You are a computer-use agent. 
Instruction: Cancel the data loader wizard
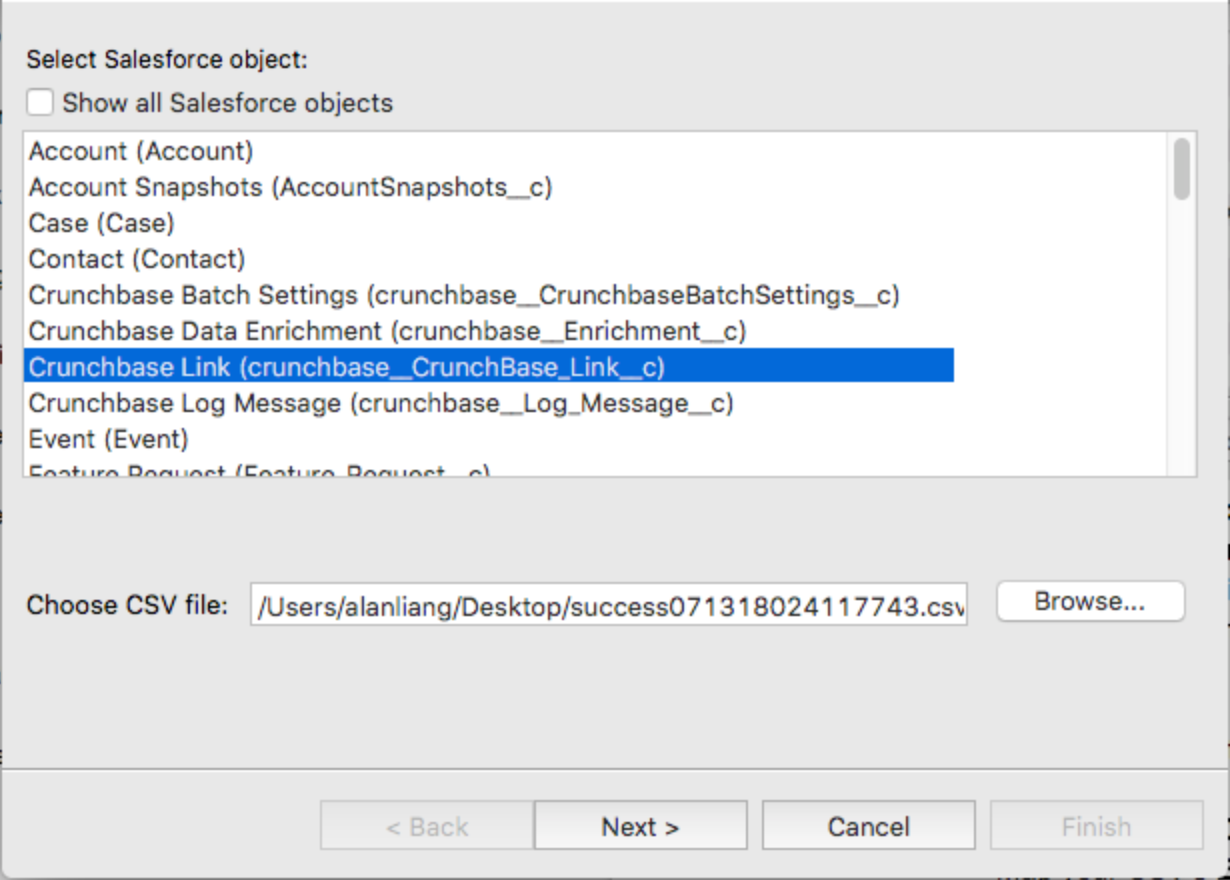[x=868, y=826]
